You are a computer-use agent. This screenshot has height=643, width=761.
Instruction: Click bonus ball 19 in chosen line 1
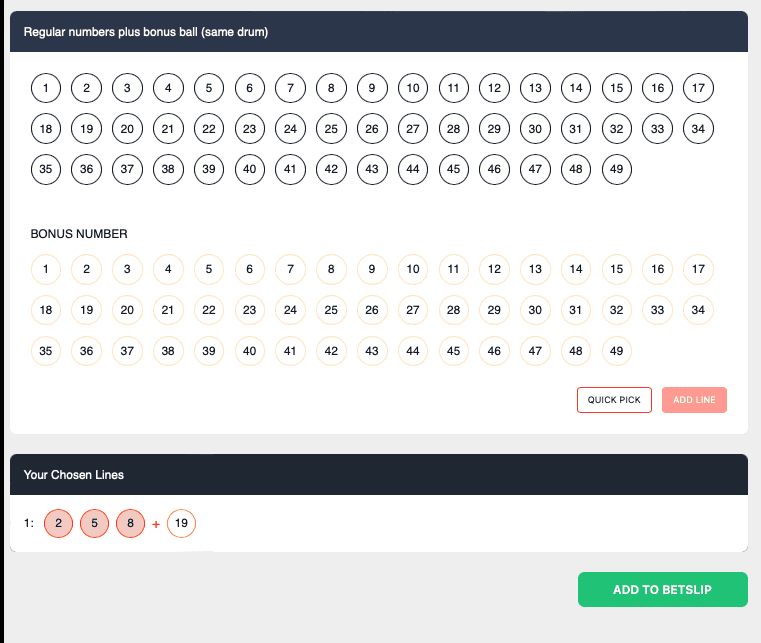click(181, 523)
